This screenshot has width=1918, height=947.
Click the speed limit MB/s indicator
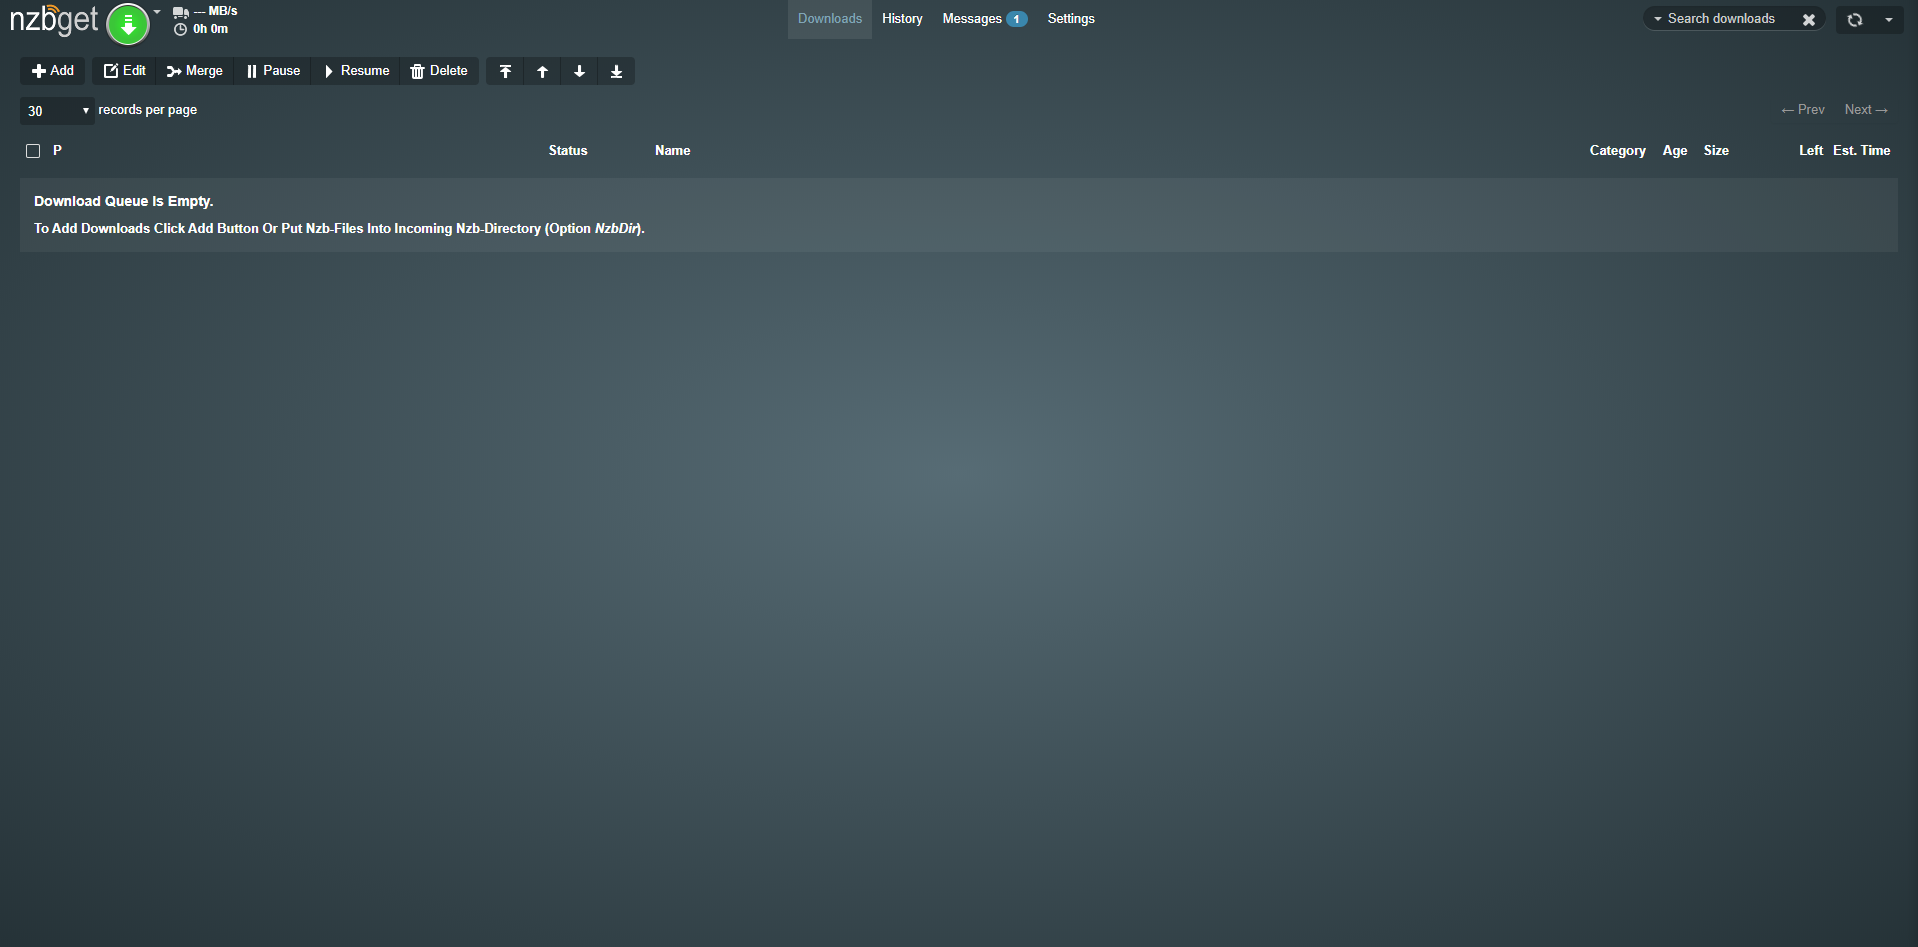pyautogui.click(x=206, y=11)
